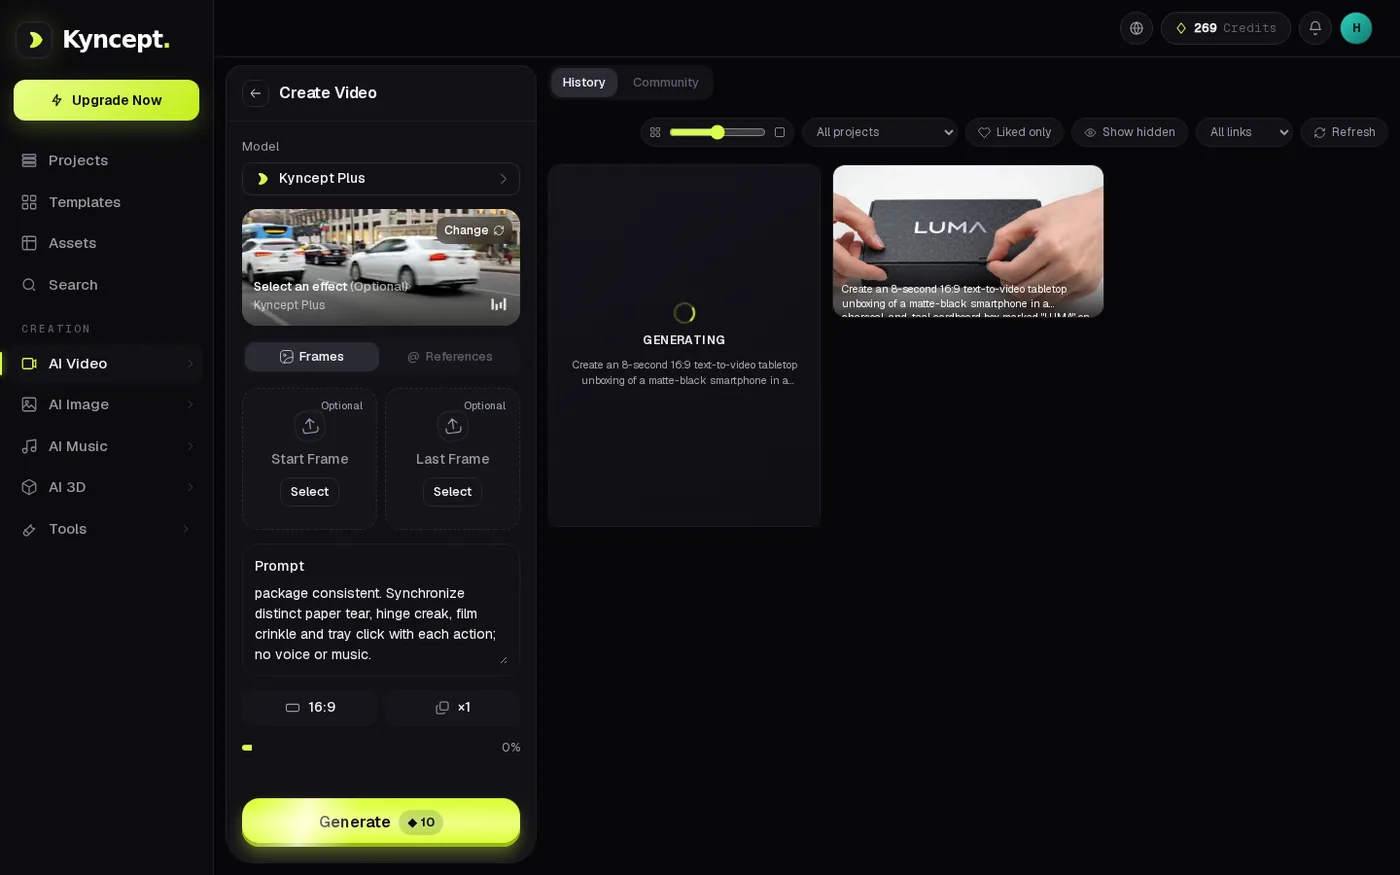
Task: Open Assets in the sidebar
Action: [106, 243]
